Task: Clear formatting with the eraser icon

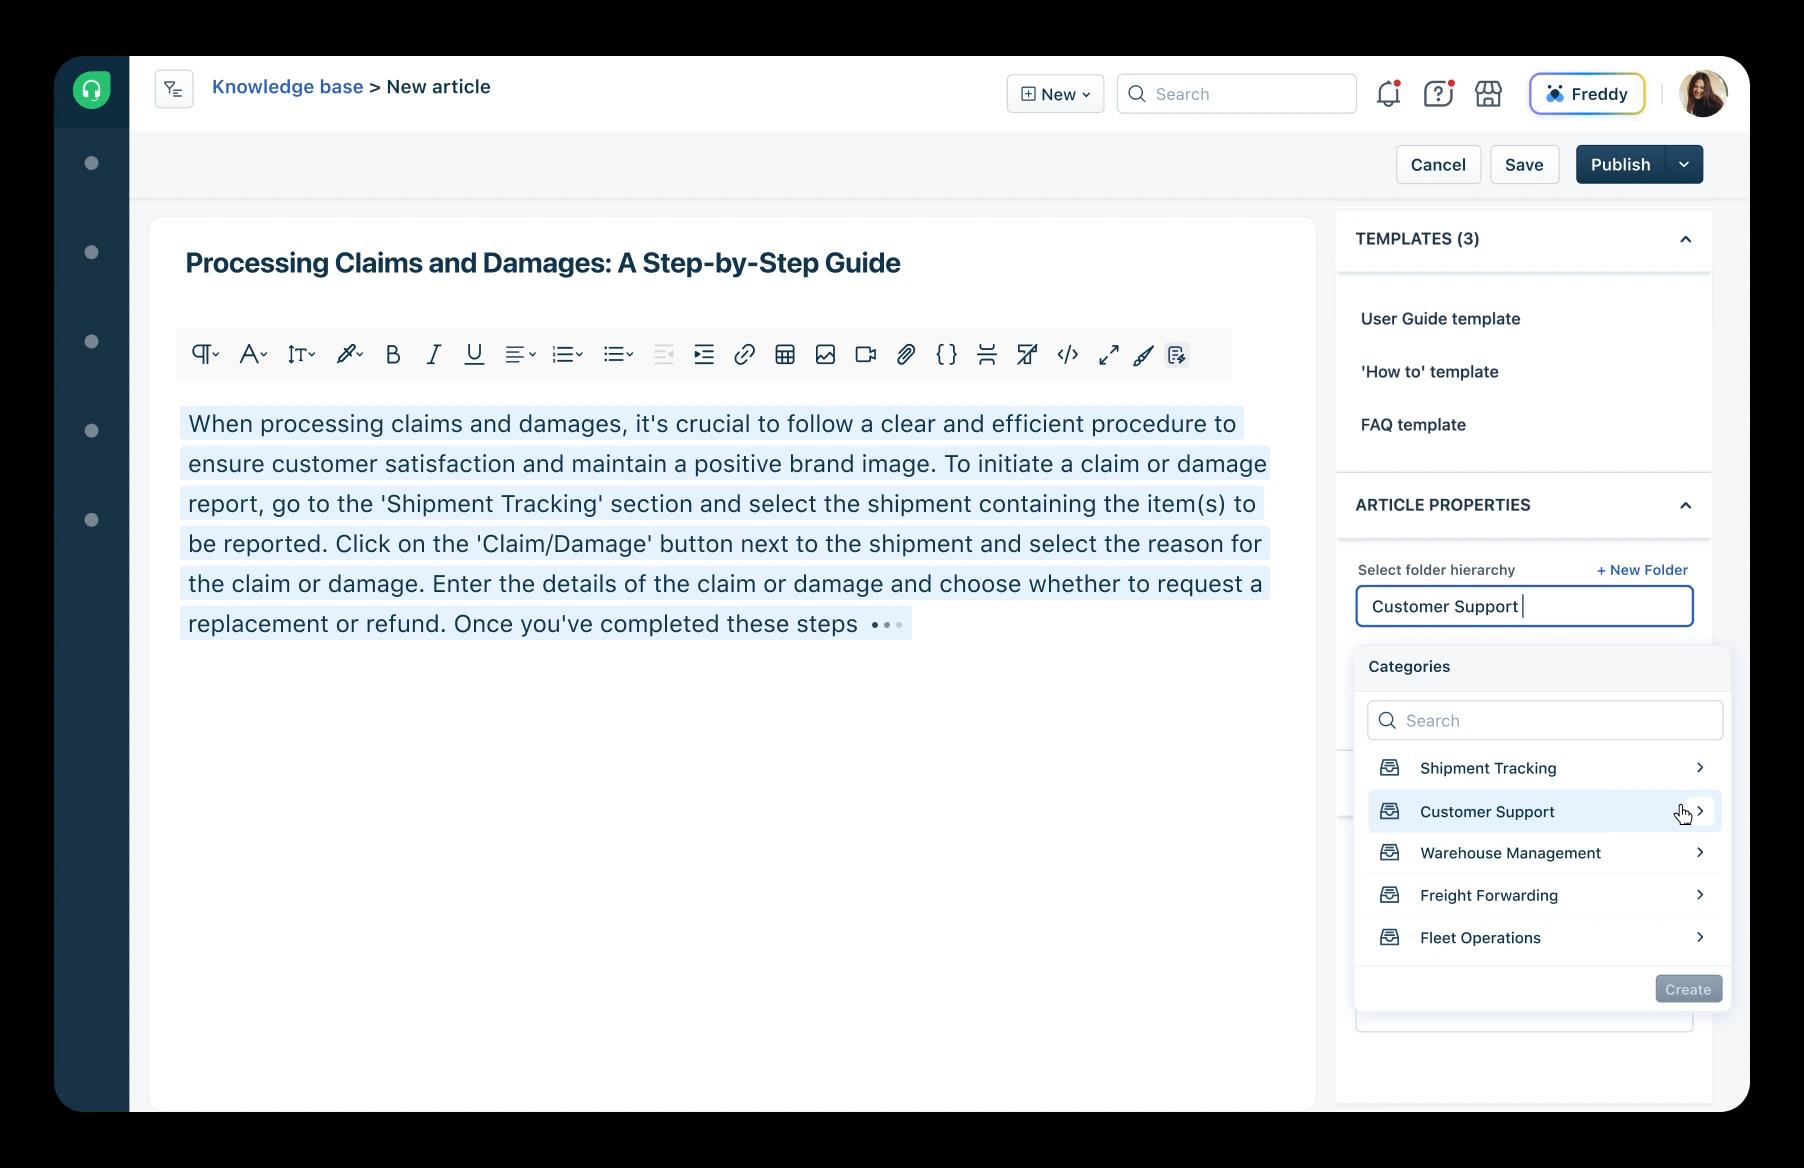Action: pos(1027,354)
